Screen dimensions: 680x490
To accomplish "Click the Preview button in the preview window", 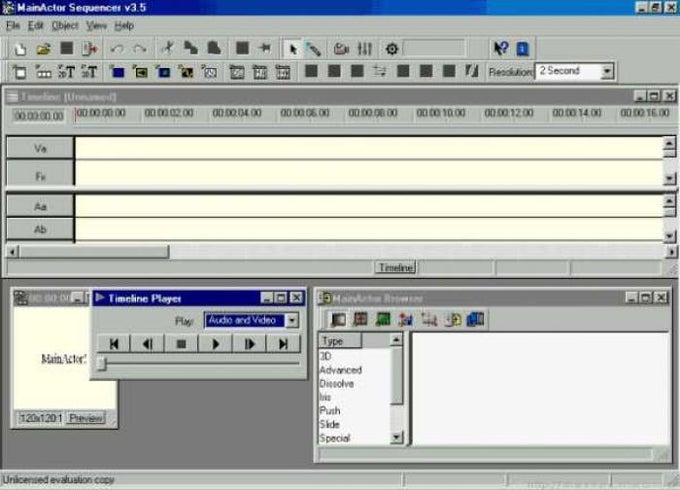I will pos(86,418).
